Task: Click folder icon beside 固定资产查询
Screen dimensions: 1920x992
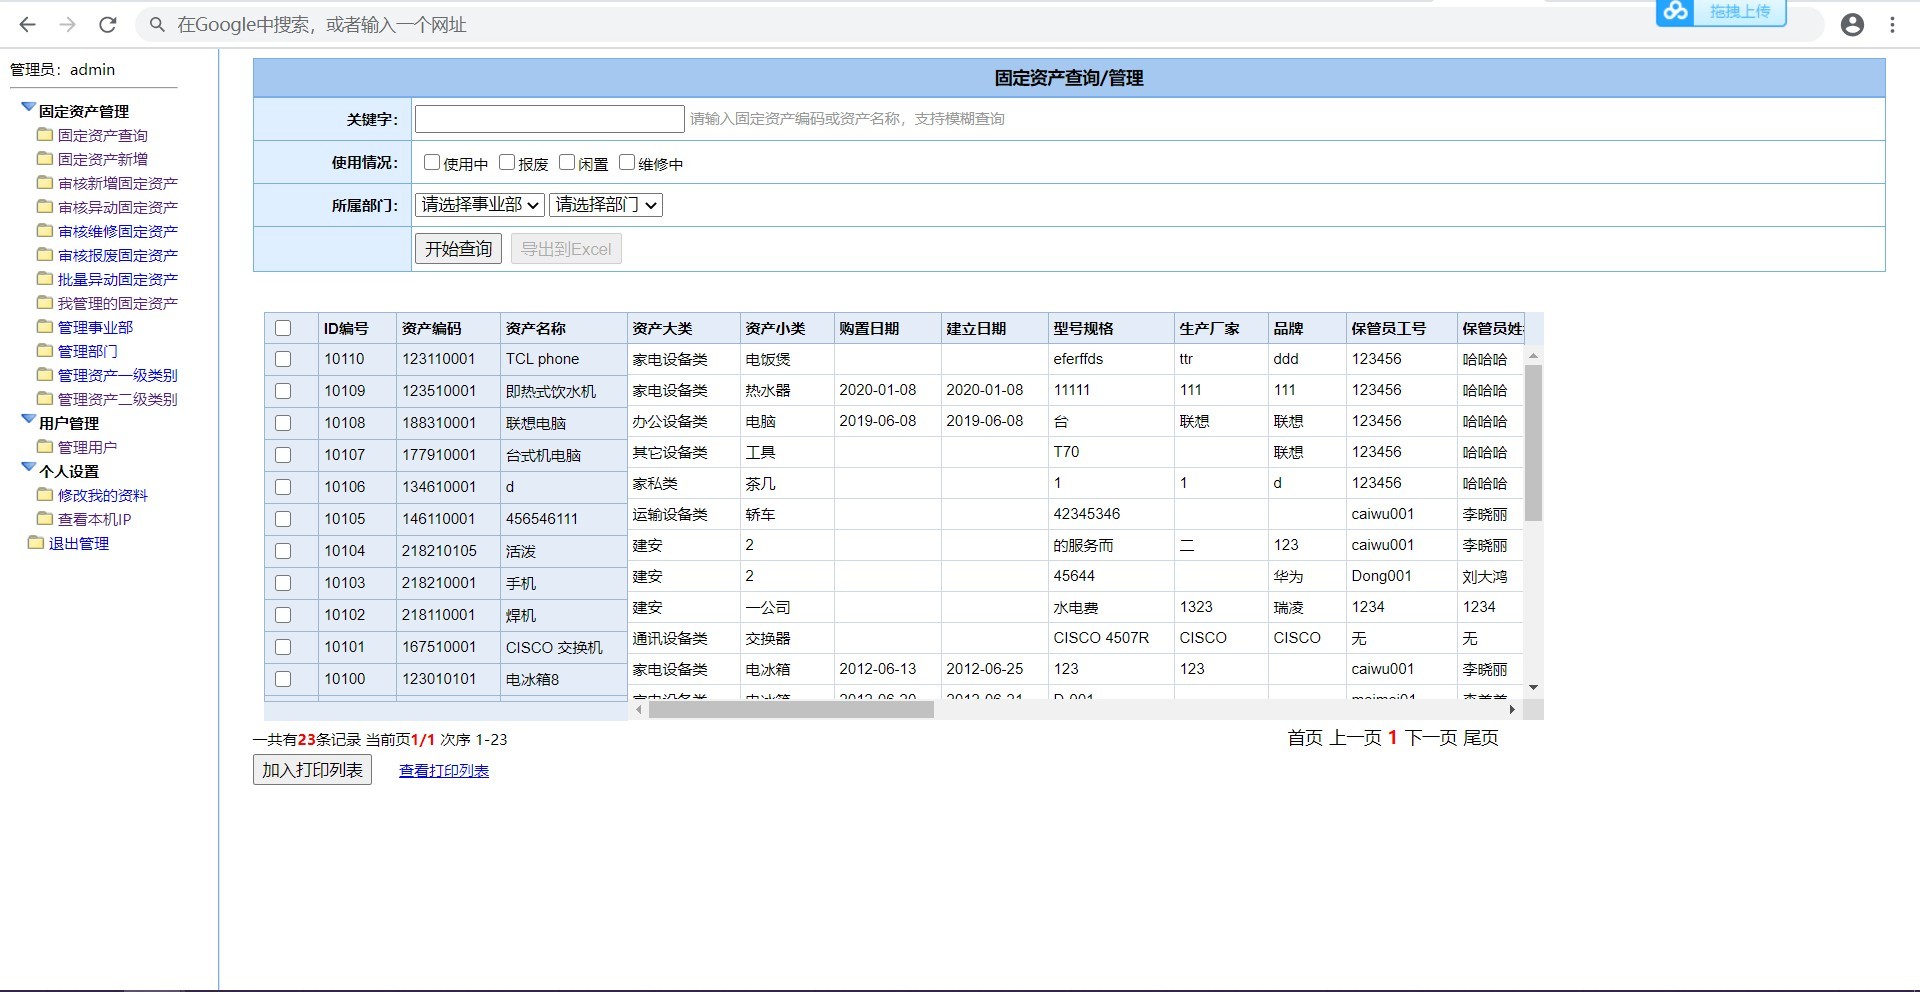Action: coord(45,134)
